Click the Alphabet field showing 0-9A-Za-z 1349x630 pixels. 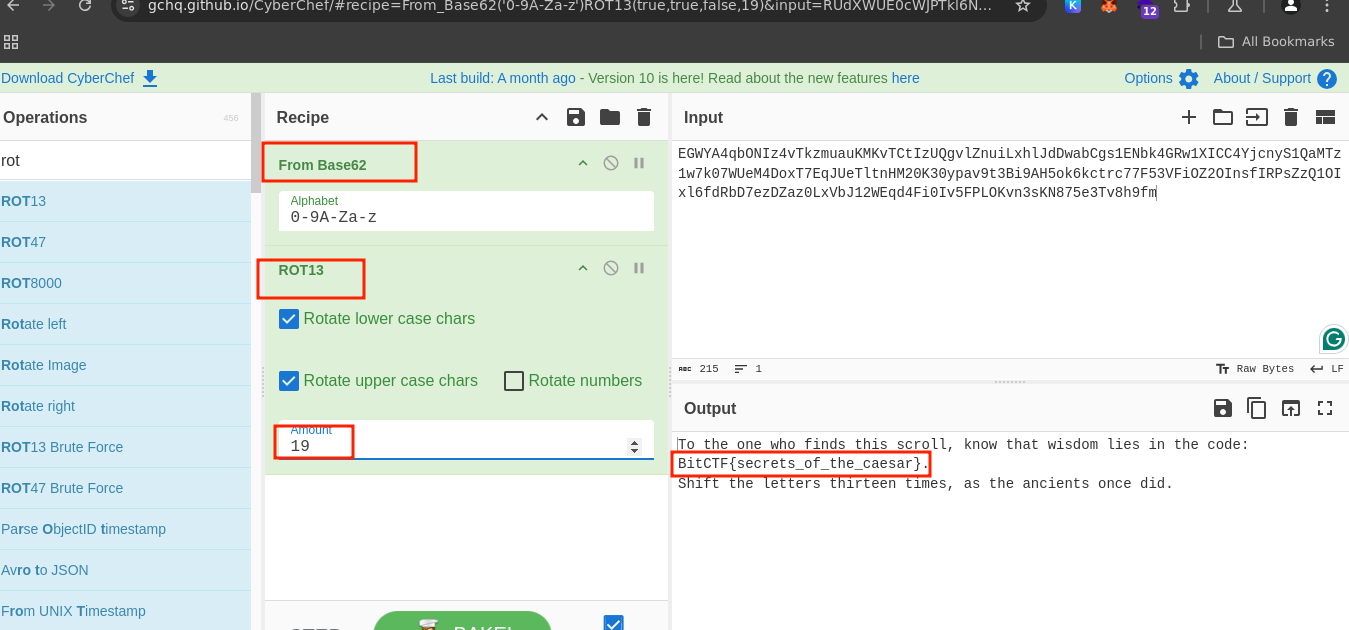[466, 211]
